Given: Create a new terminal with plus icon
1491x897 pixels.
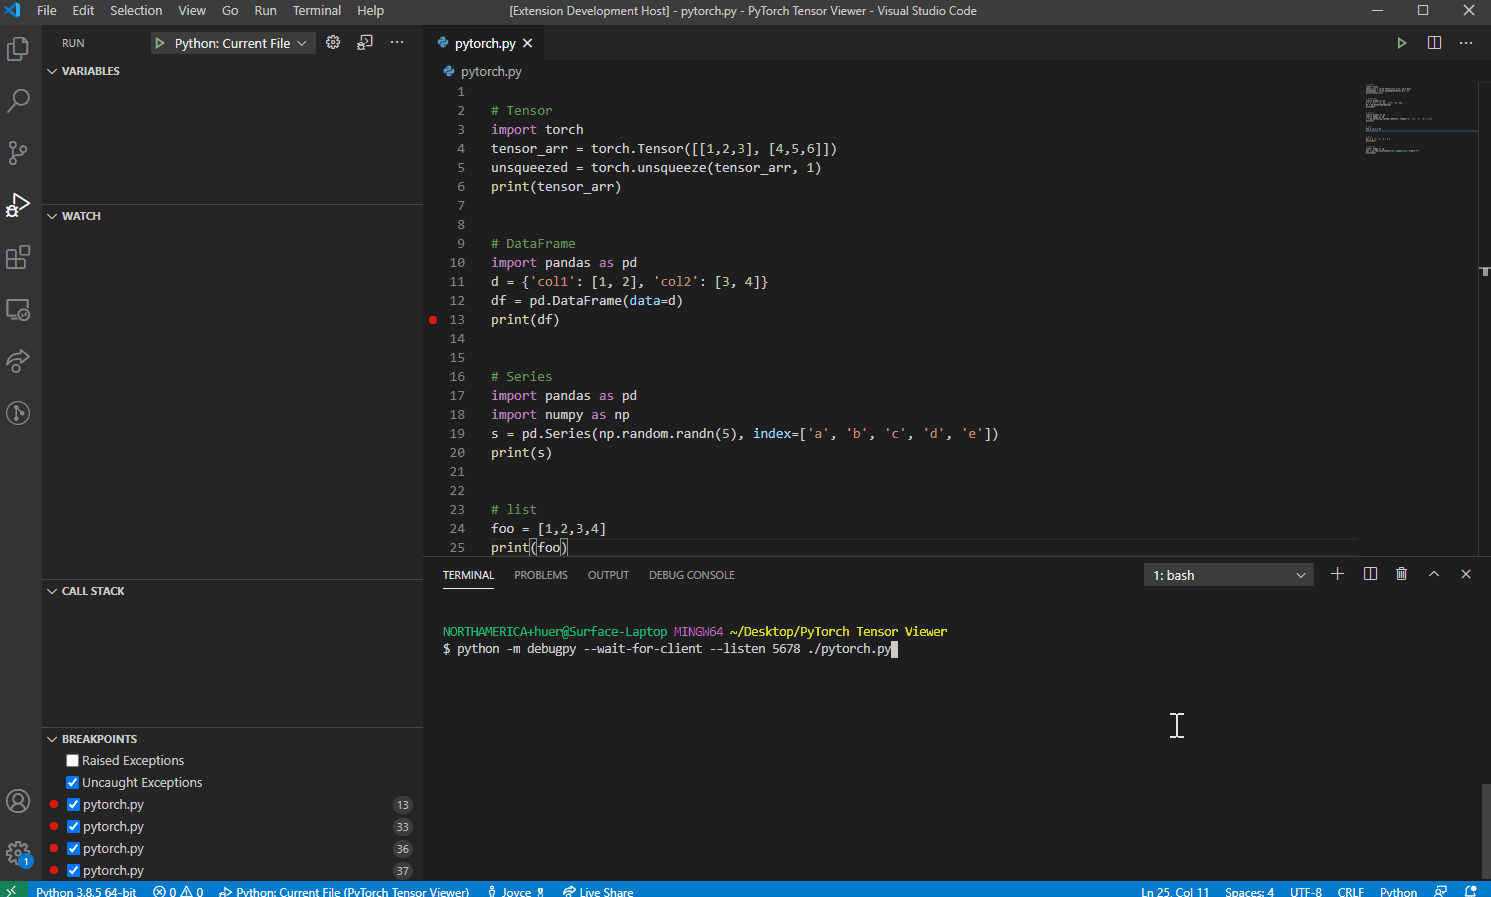Looking at the screenshot, I should [1338, 574].
